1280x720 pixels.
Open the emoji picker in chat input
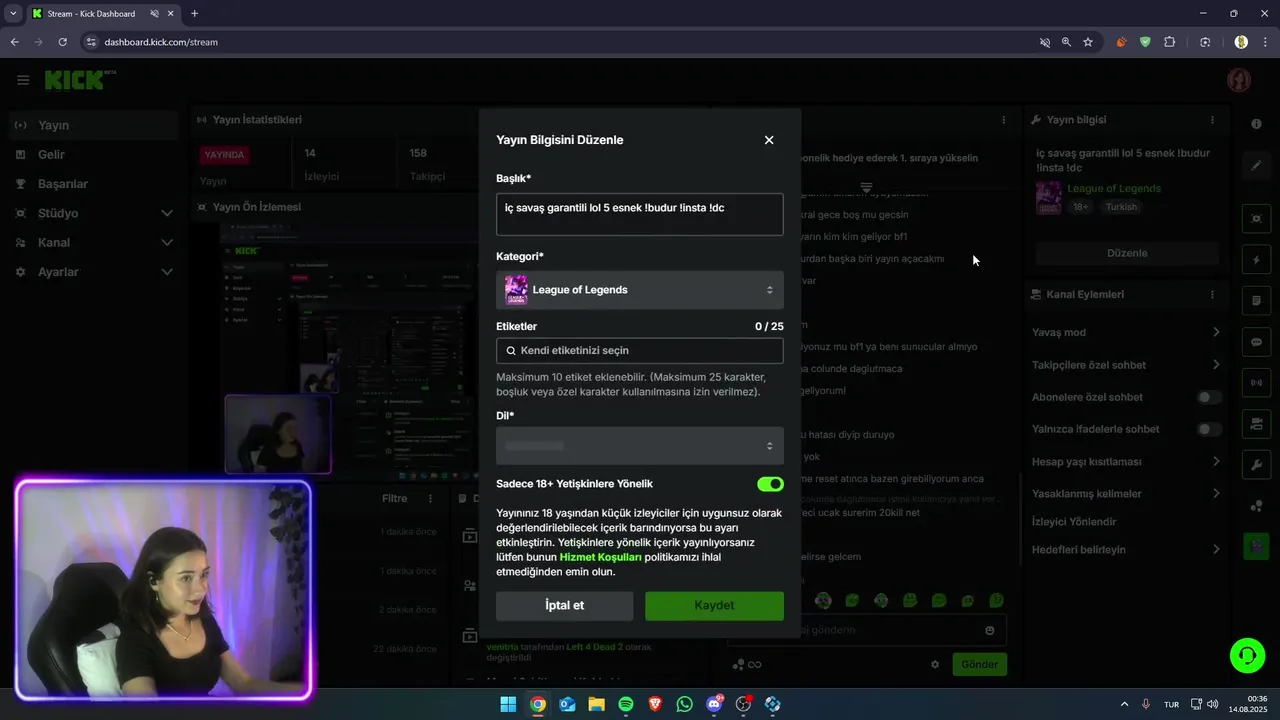pos(990,631)
